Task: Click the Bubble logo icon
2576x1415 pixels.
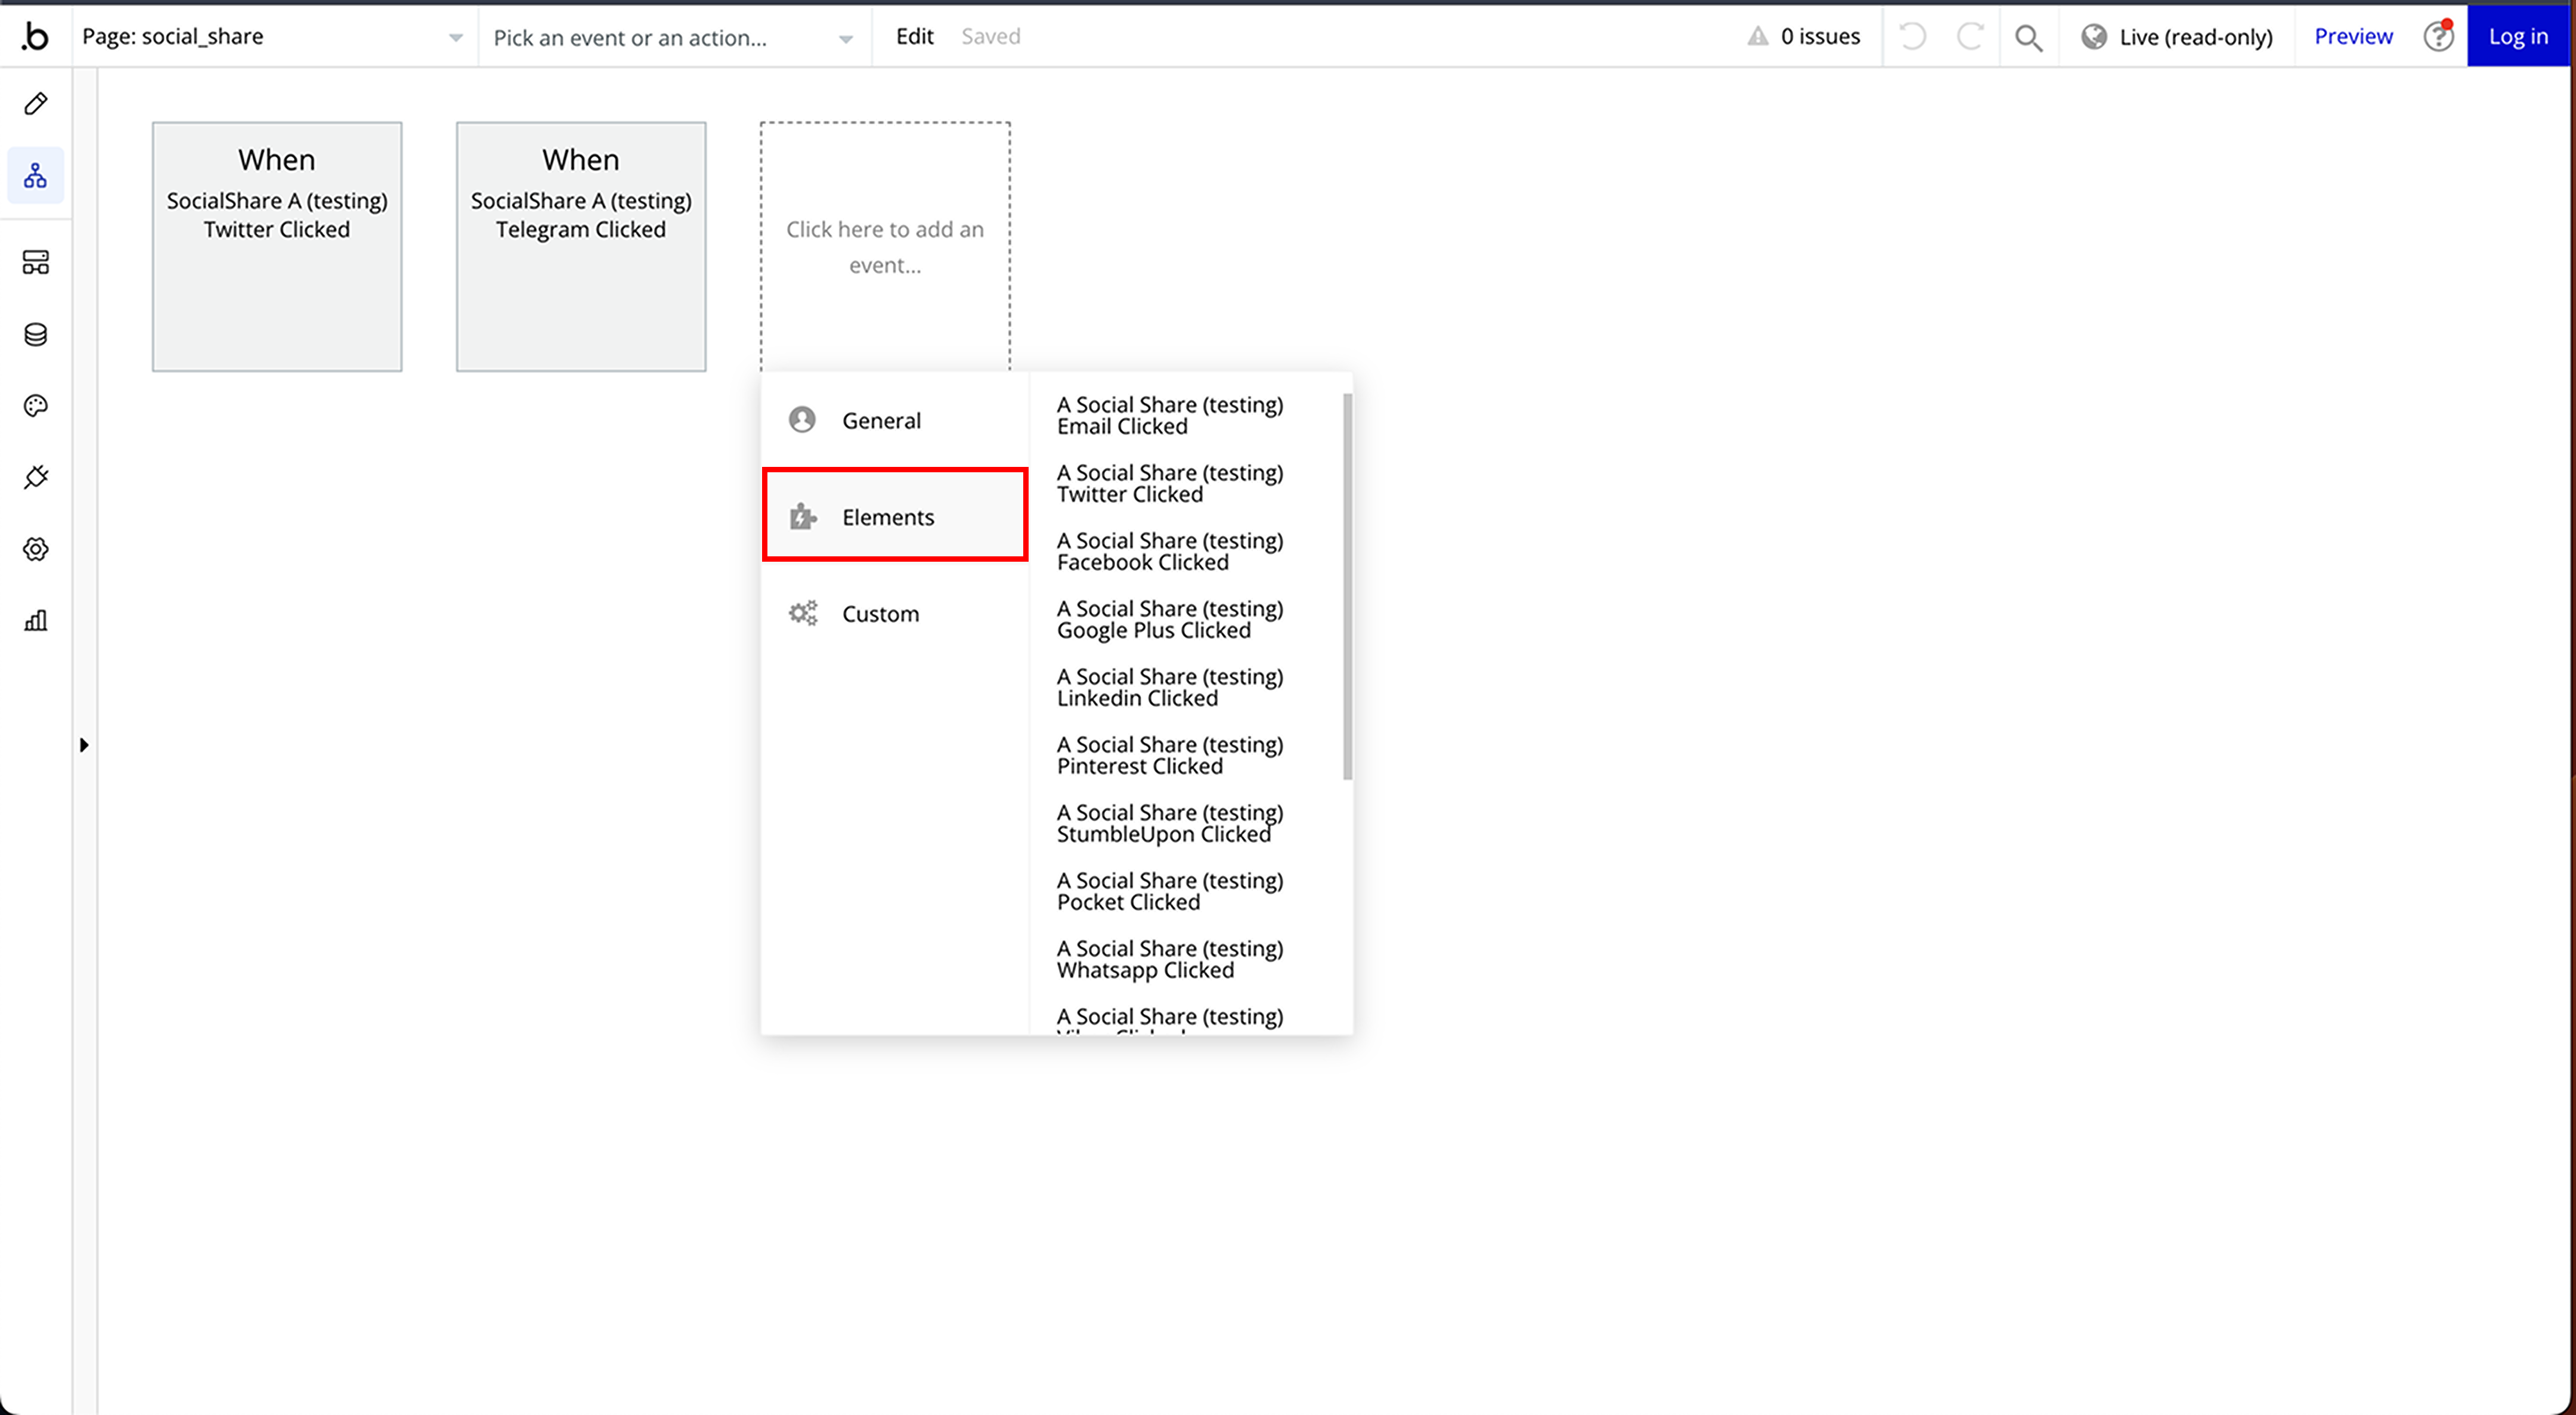Action: [36, 37]
